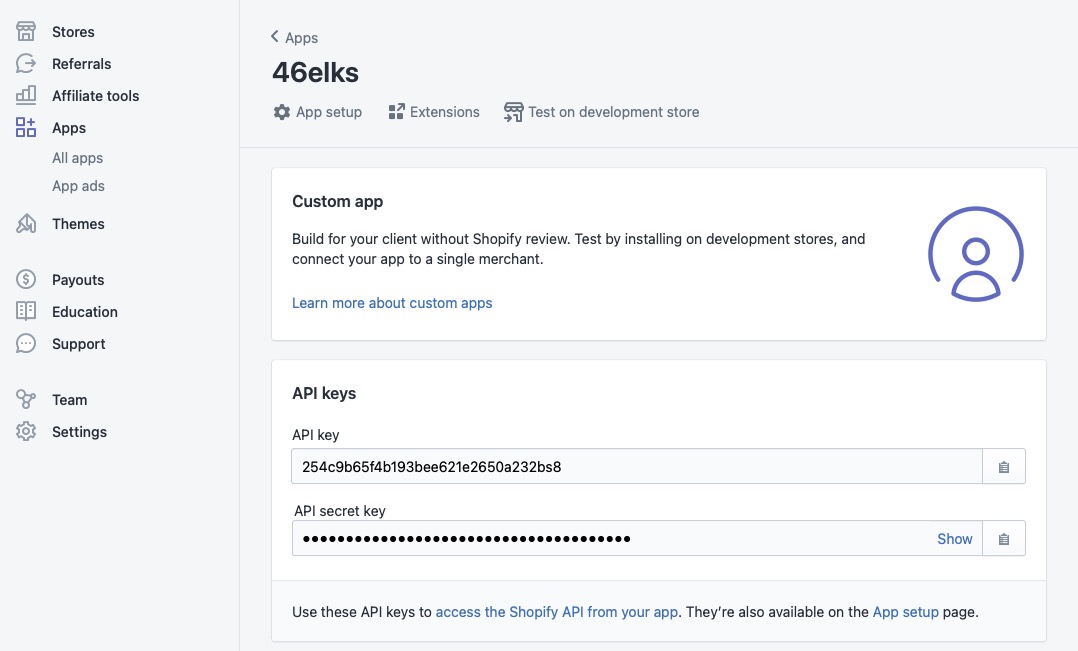Copy the API key with clipboard icon

(1004, 467)
